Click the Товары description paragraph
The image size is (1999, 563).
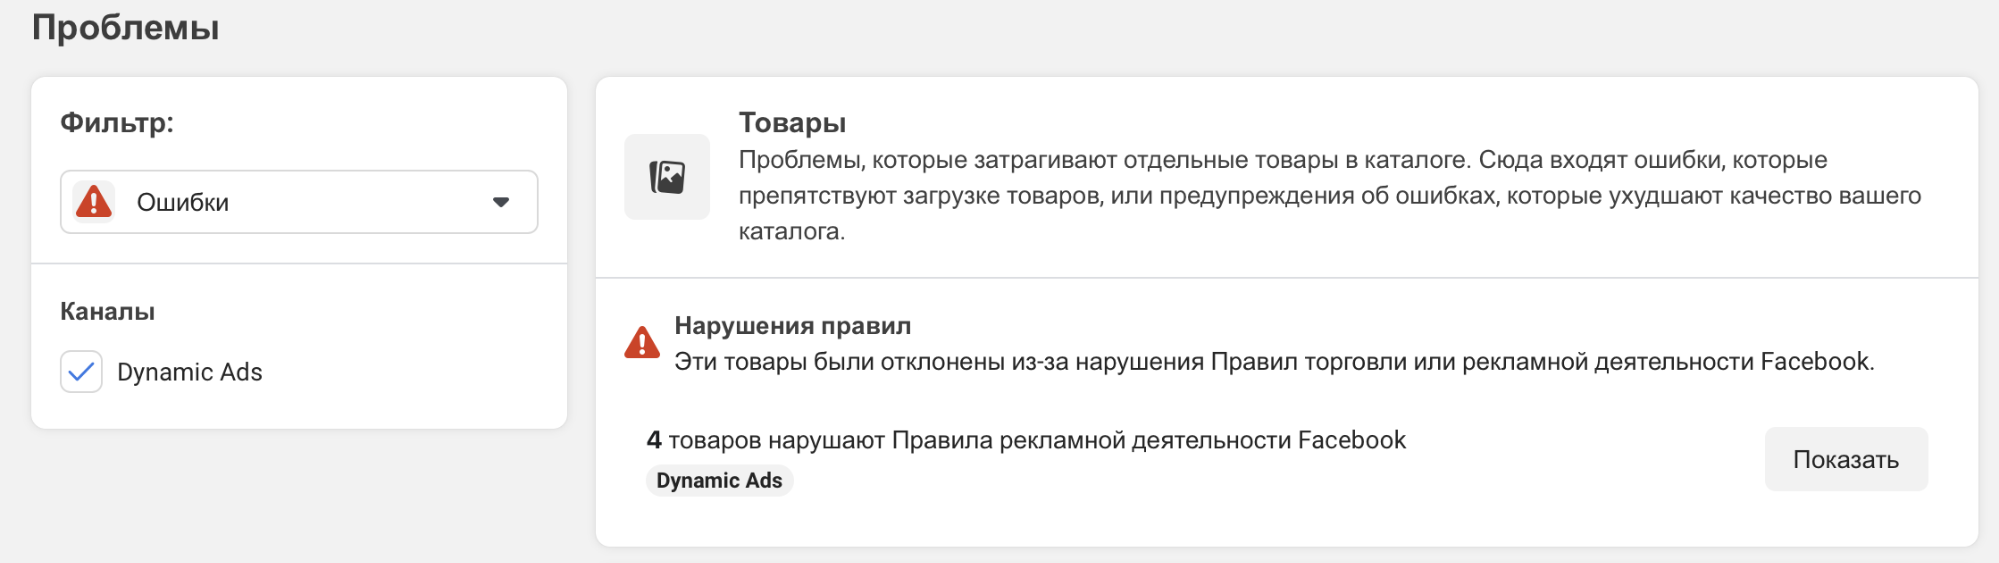tap(1330, 195)
